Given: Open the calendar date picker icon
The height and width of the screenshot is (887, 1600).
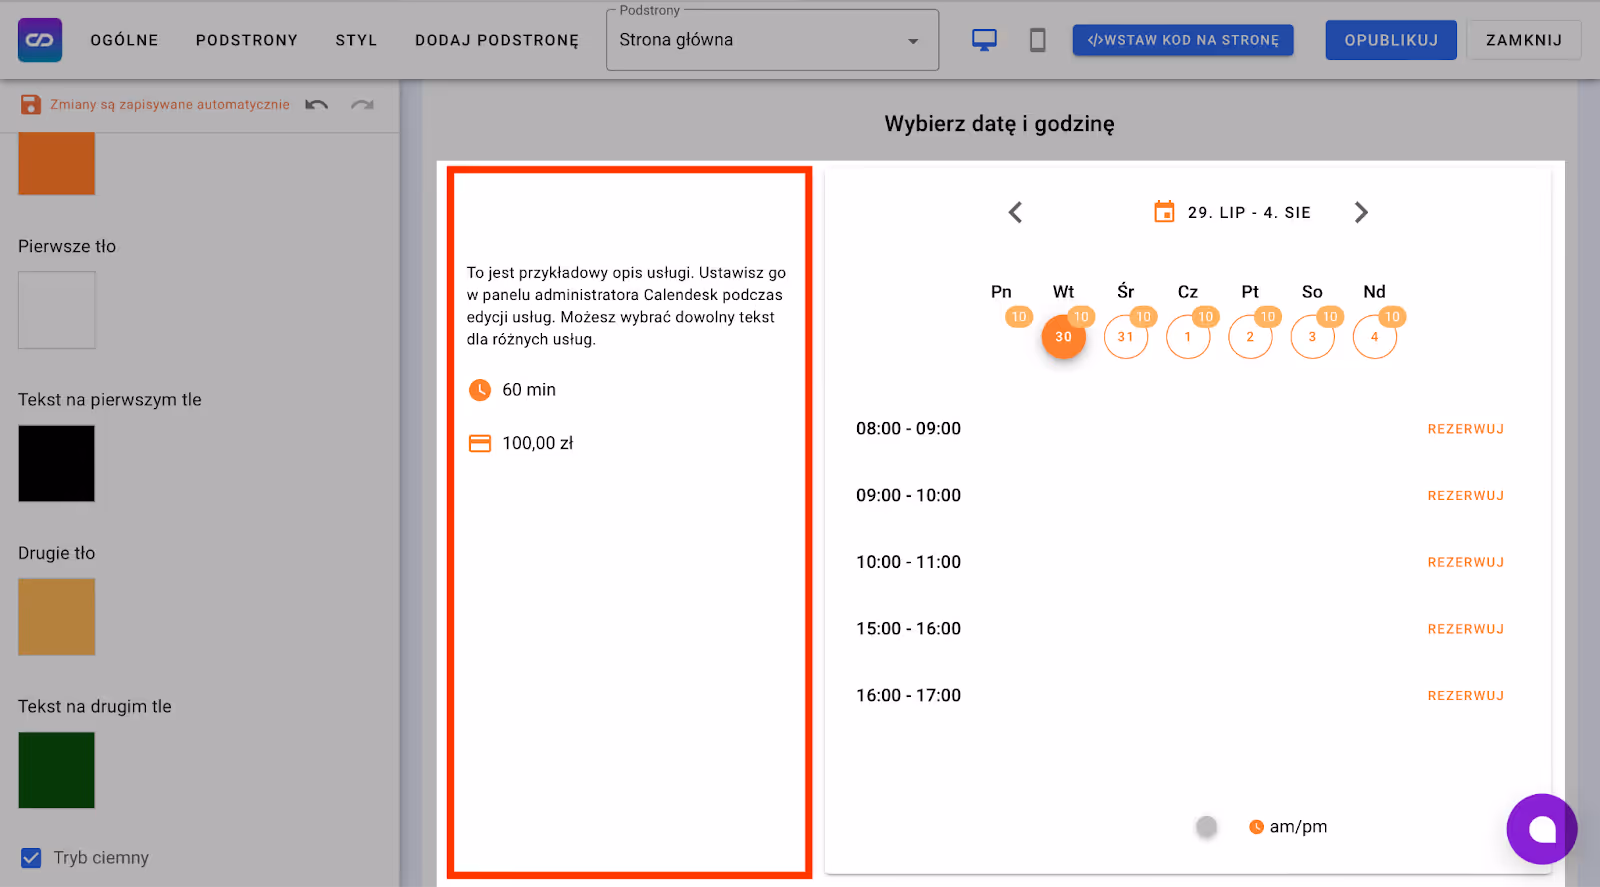Looking at the screenshot, I should 1164,212.
